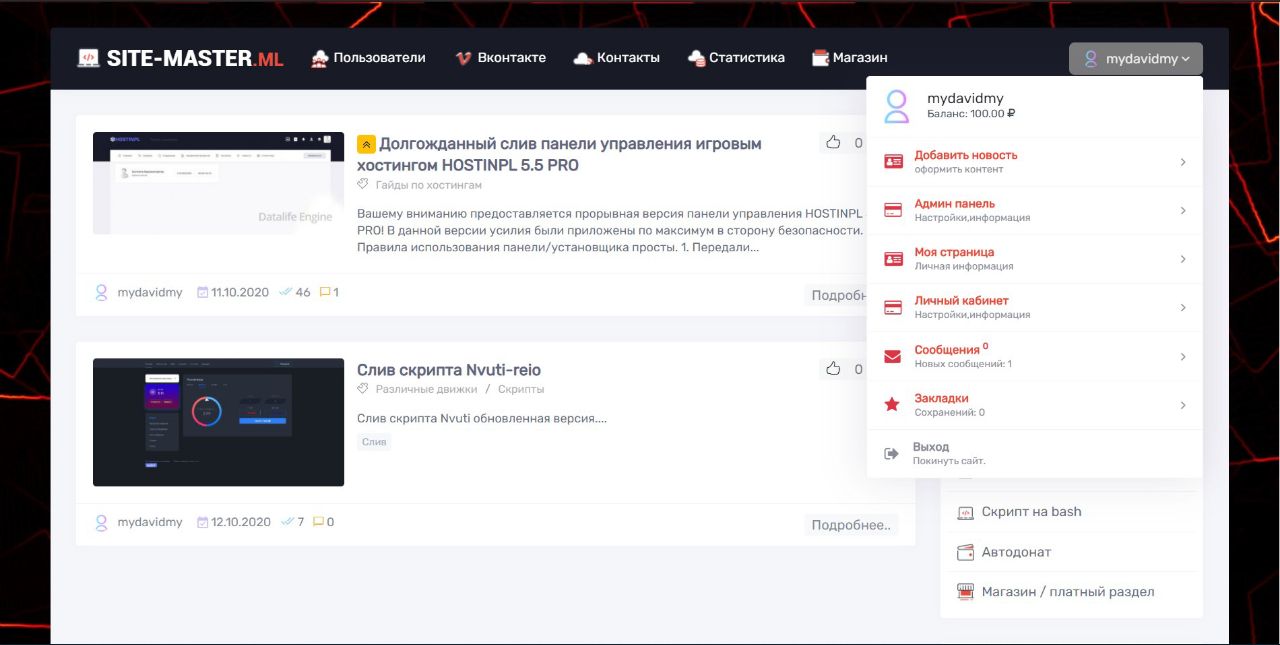The height and width of the screenshot is (645, 1280).
Task: Click the Моя страница ID icon
Action: coord(893,259)
